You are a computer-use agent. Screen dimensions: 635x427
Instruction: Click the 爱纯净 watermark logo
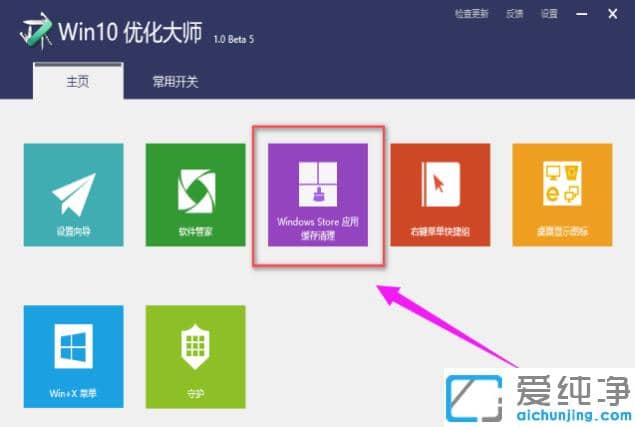(538, 396)
